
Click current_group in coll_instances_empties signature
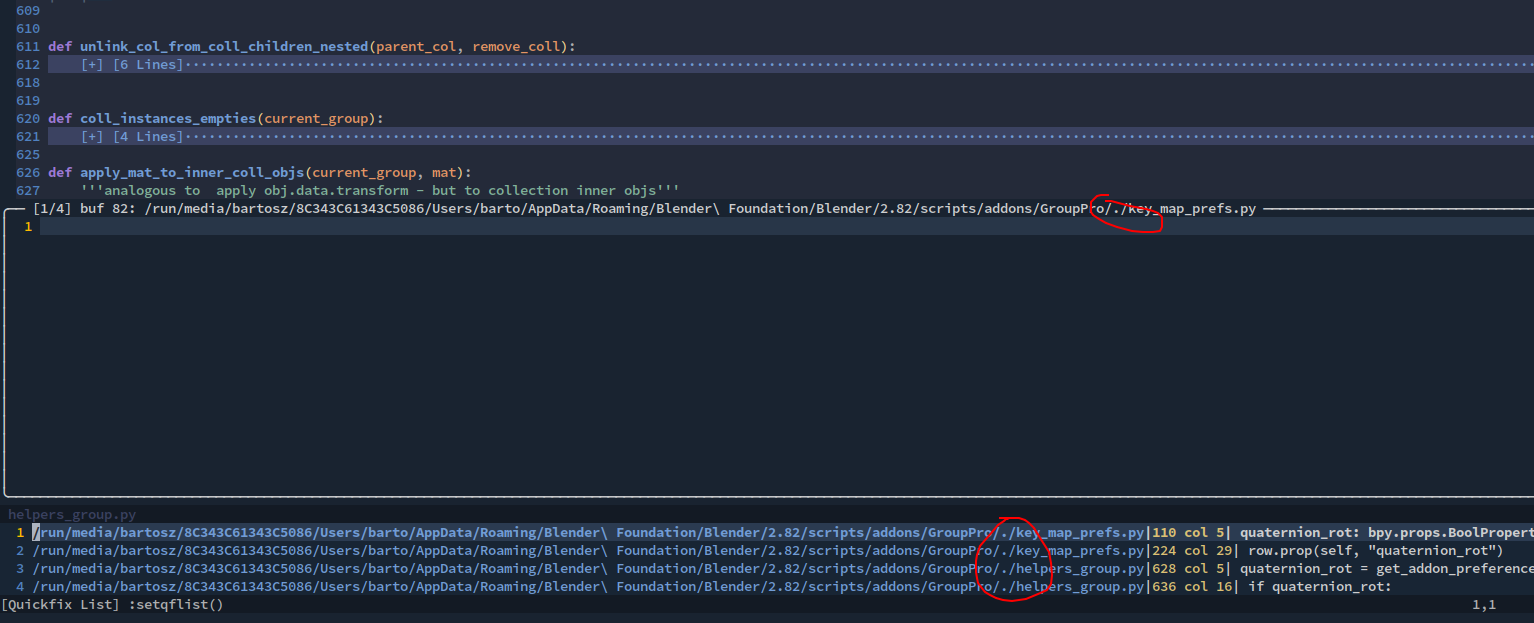[316, 119]
